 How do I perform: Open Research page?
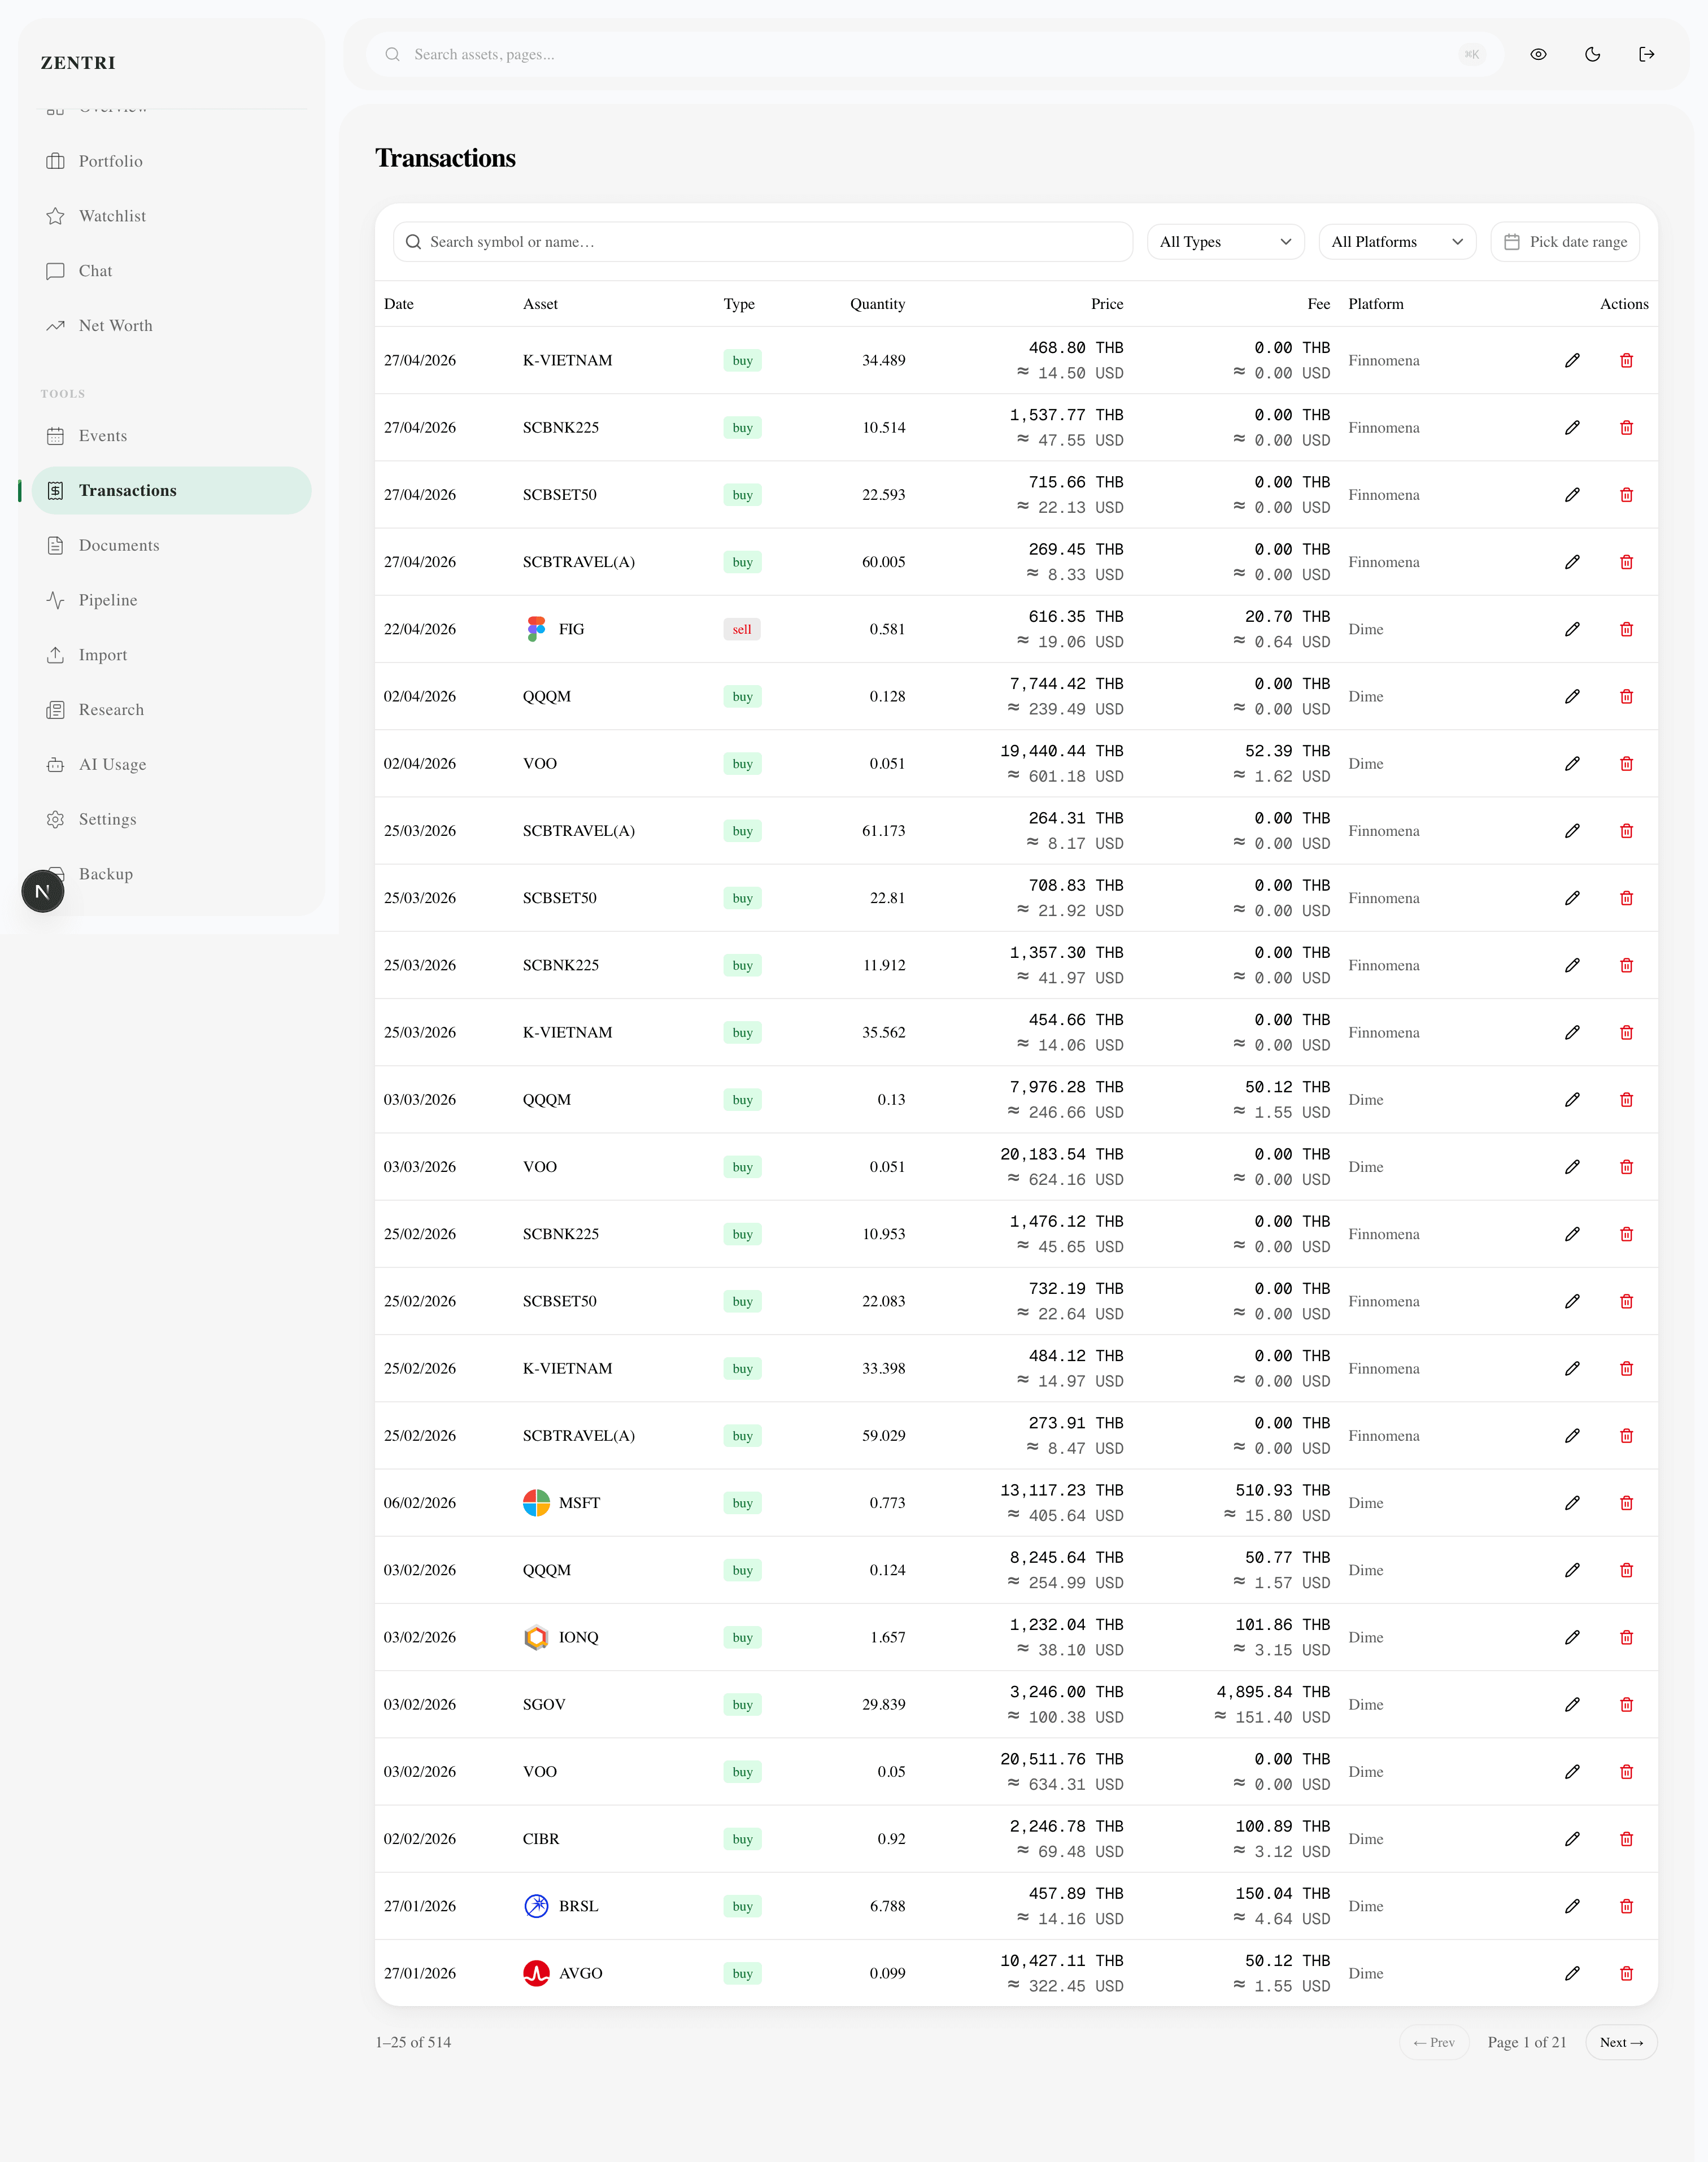click(x=172, y=710)
